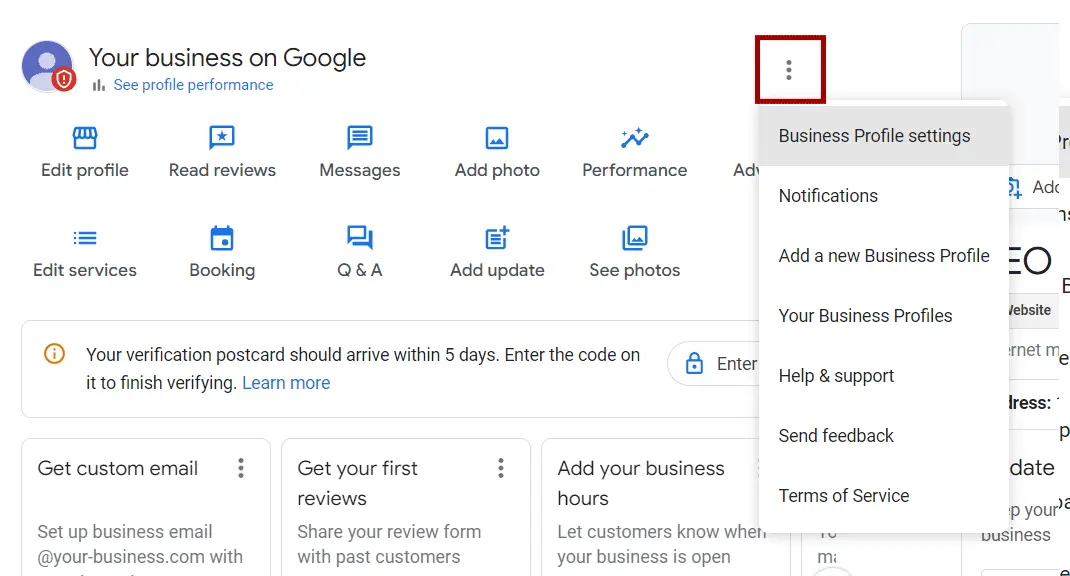
Task: Select Add a new Business Profile
Action: pos(883,256)
